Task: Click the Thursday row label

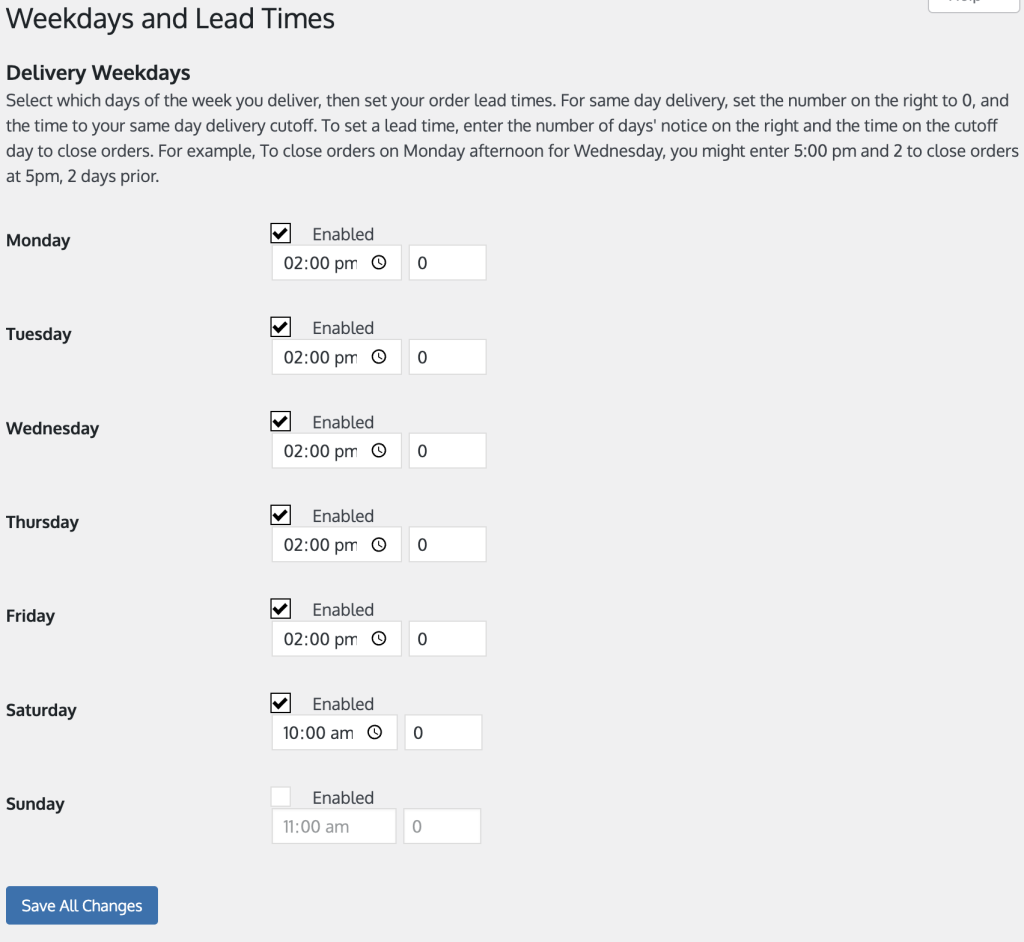Action: tap(42, 523)
